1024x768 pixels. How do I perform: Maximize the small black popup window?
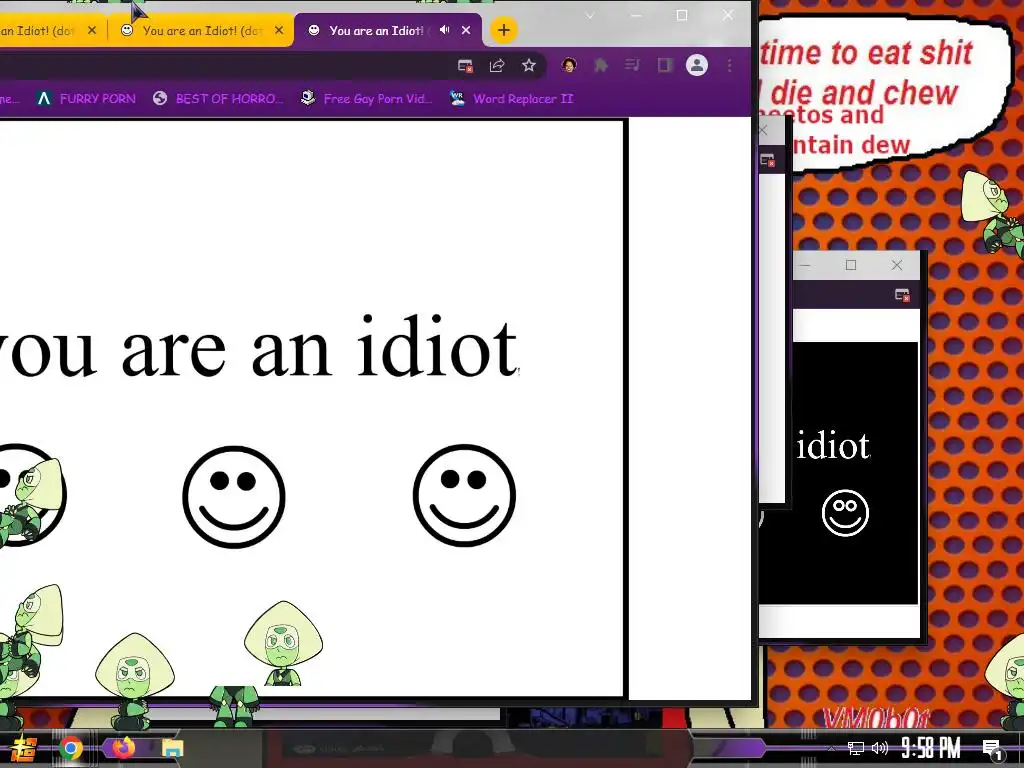click(x=851, y=265)
